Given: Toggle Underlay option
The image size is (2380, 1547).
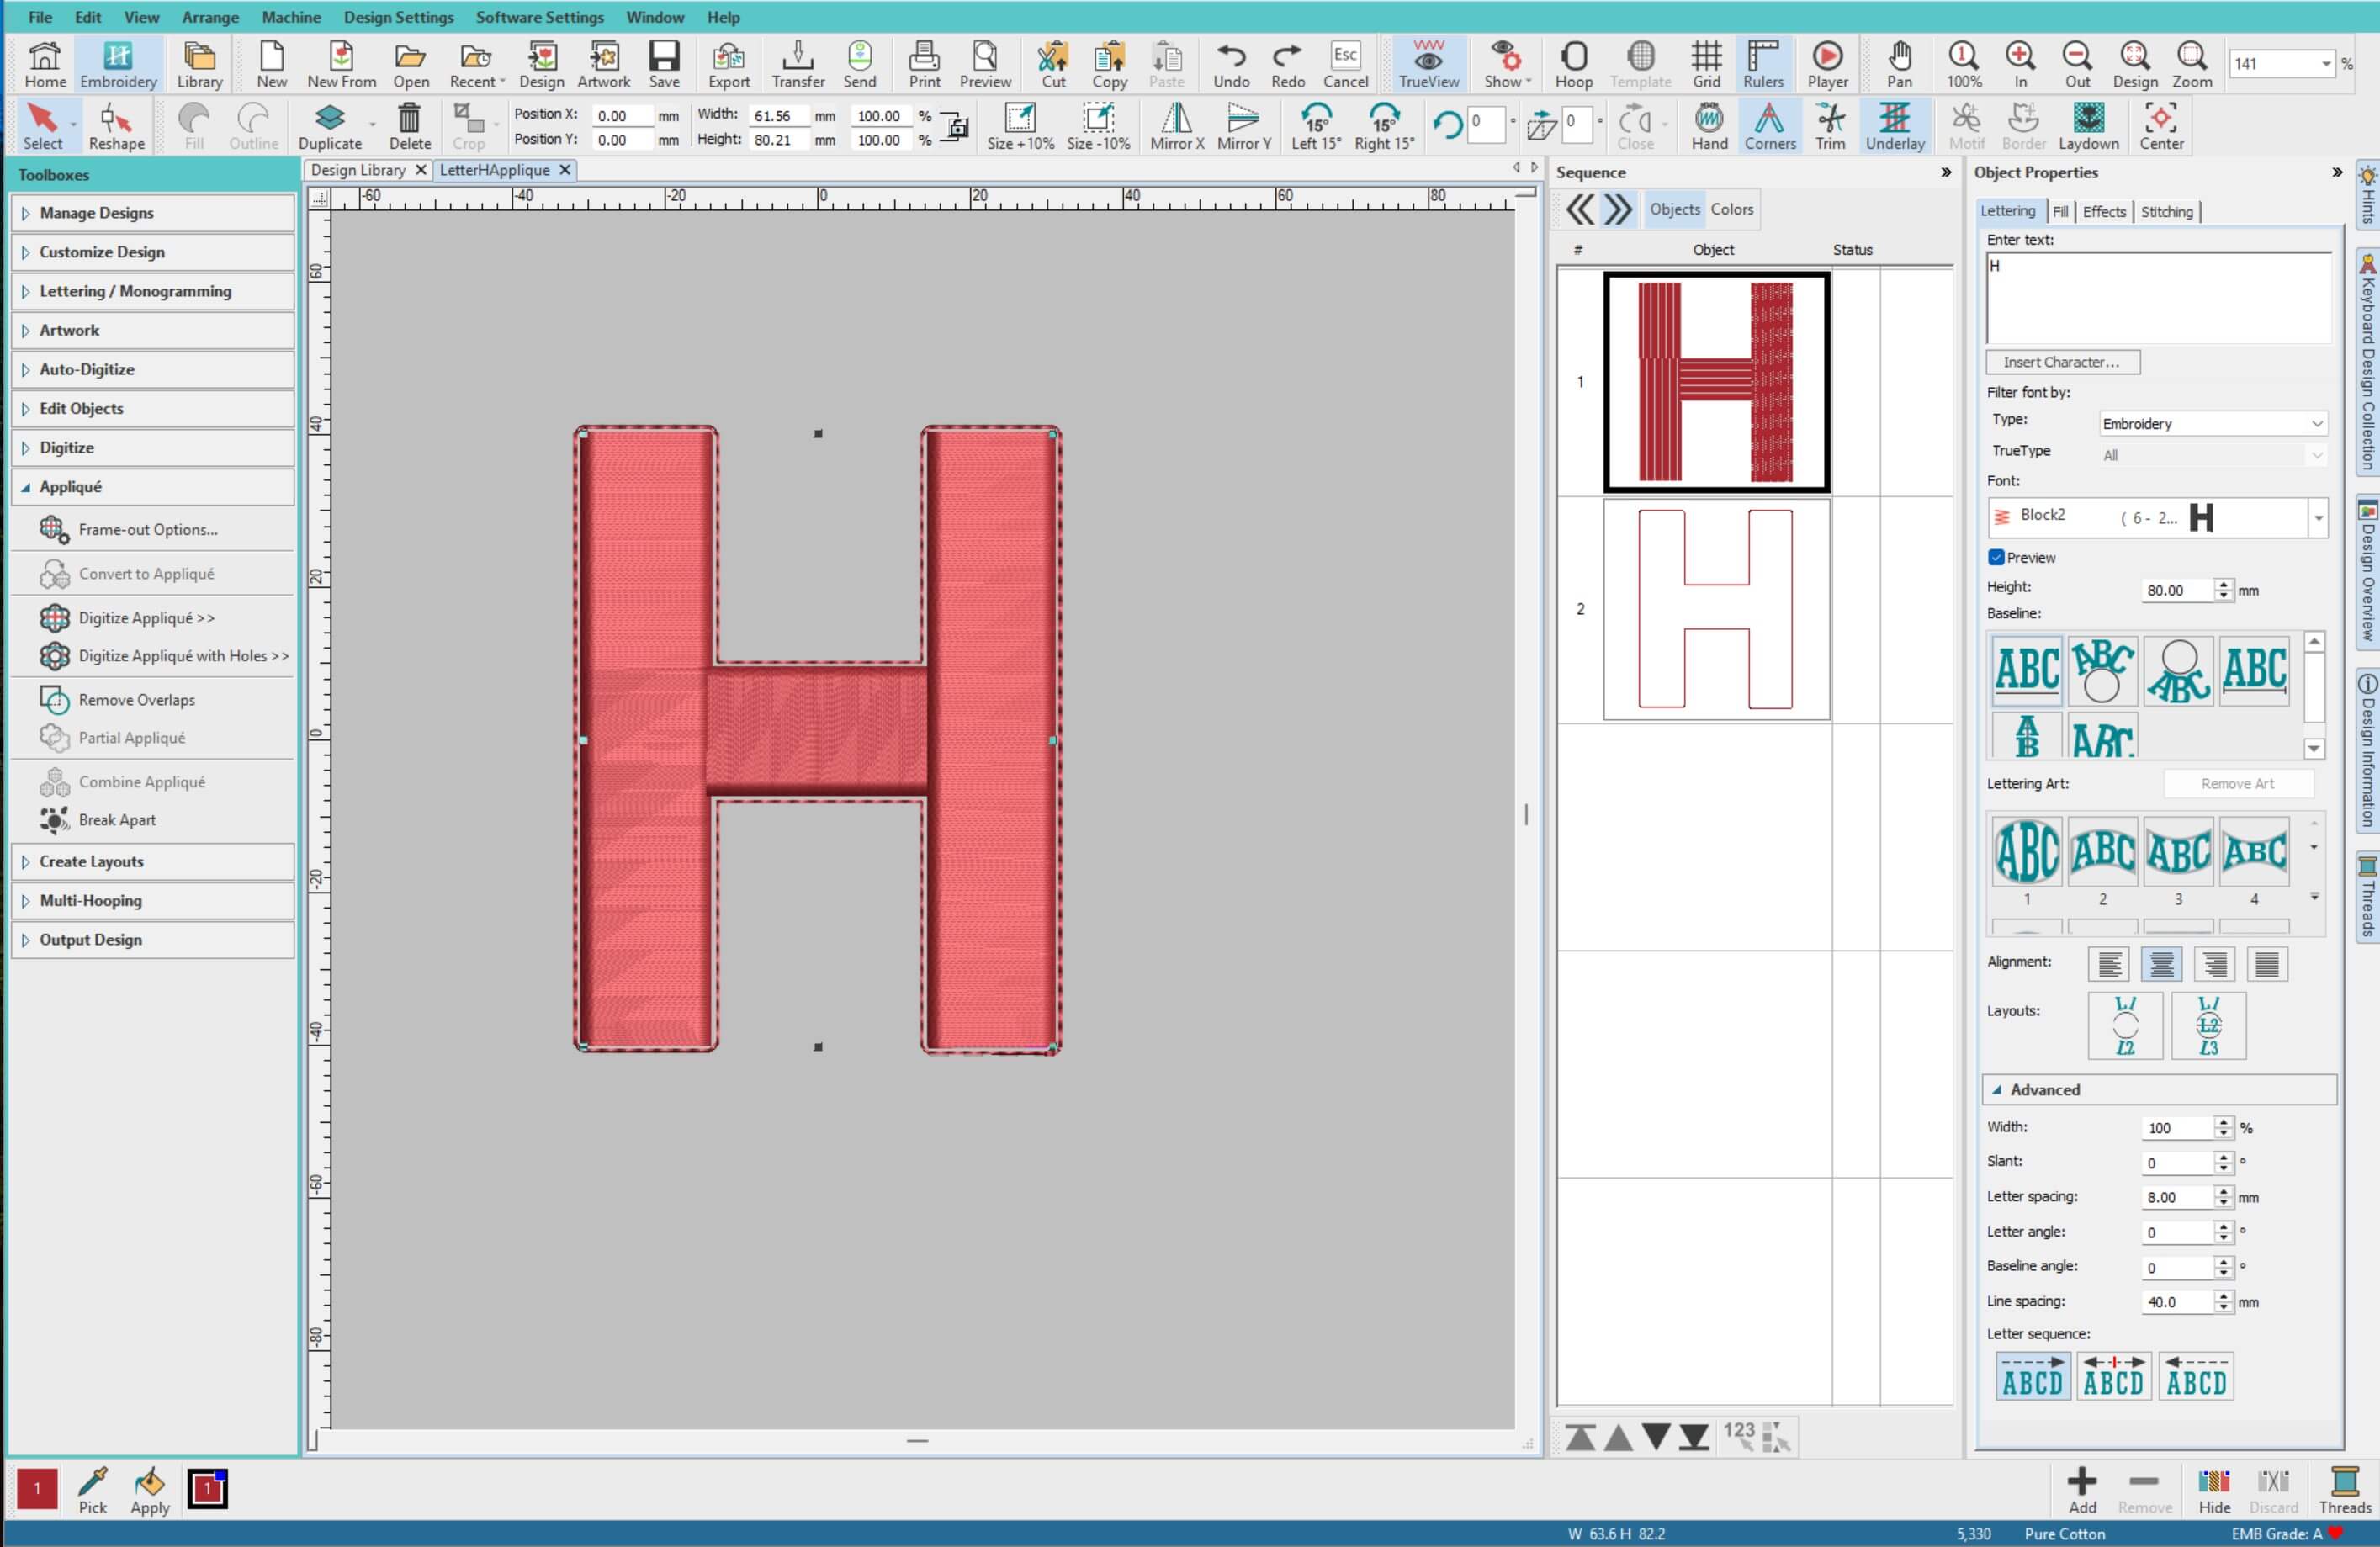Looking at the screenshot, I should point(1894,126).
